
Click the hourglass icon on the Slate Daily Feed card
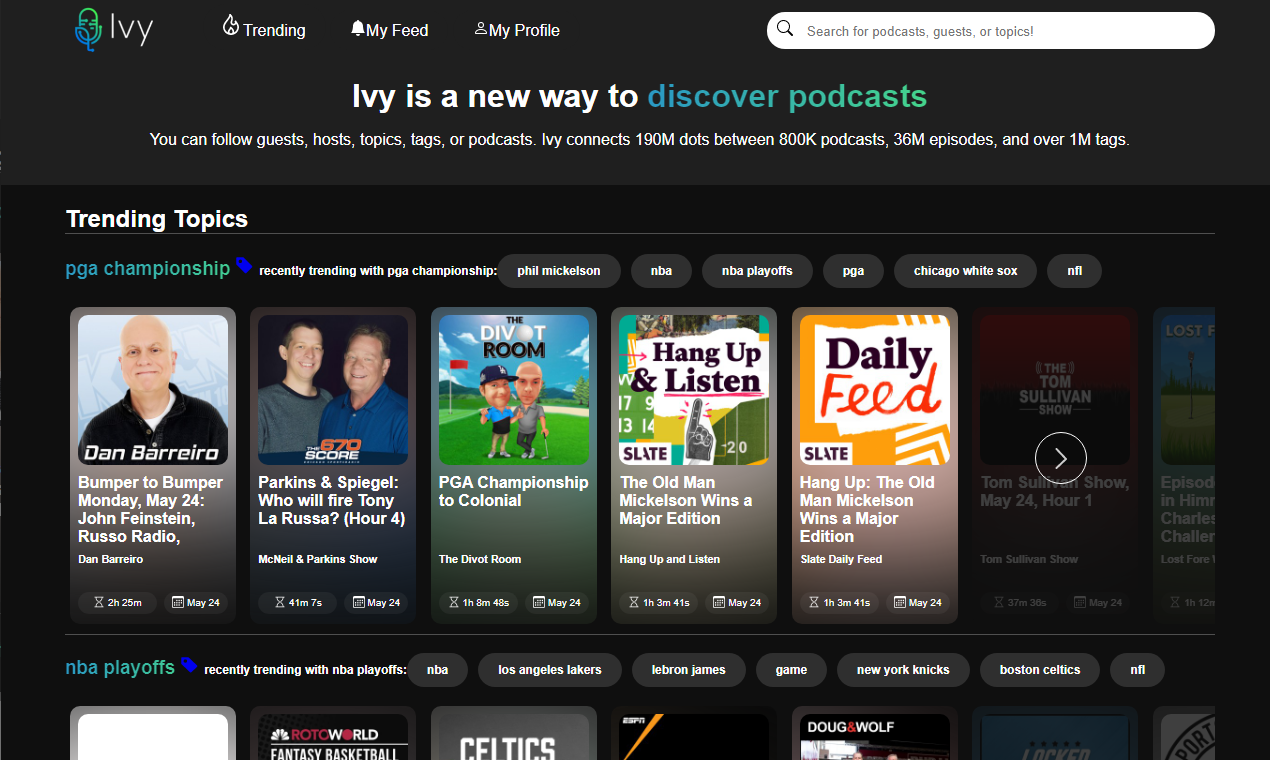click(x=812, y=602)
